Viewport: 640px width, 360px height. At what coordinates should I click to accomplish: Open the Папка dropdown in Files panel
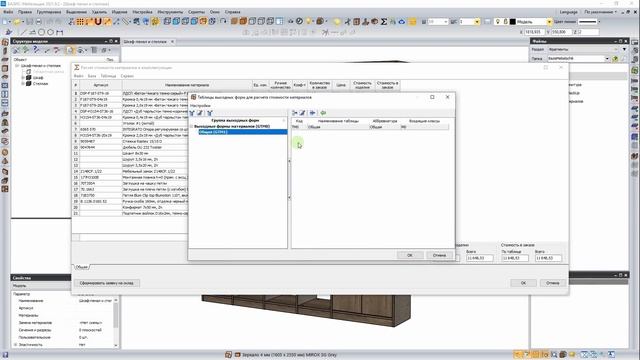[x=607, y=59]
